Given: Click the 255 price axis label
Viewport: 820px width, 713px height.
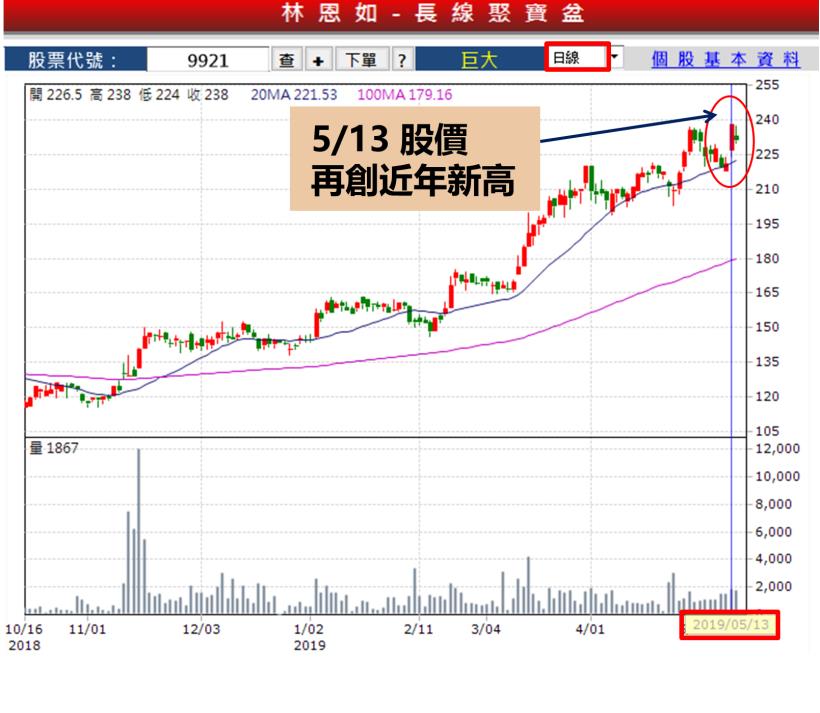Looking at the screenshot, I should pyautogui.click(x=767, y=85).
